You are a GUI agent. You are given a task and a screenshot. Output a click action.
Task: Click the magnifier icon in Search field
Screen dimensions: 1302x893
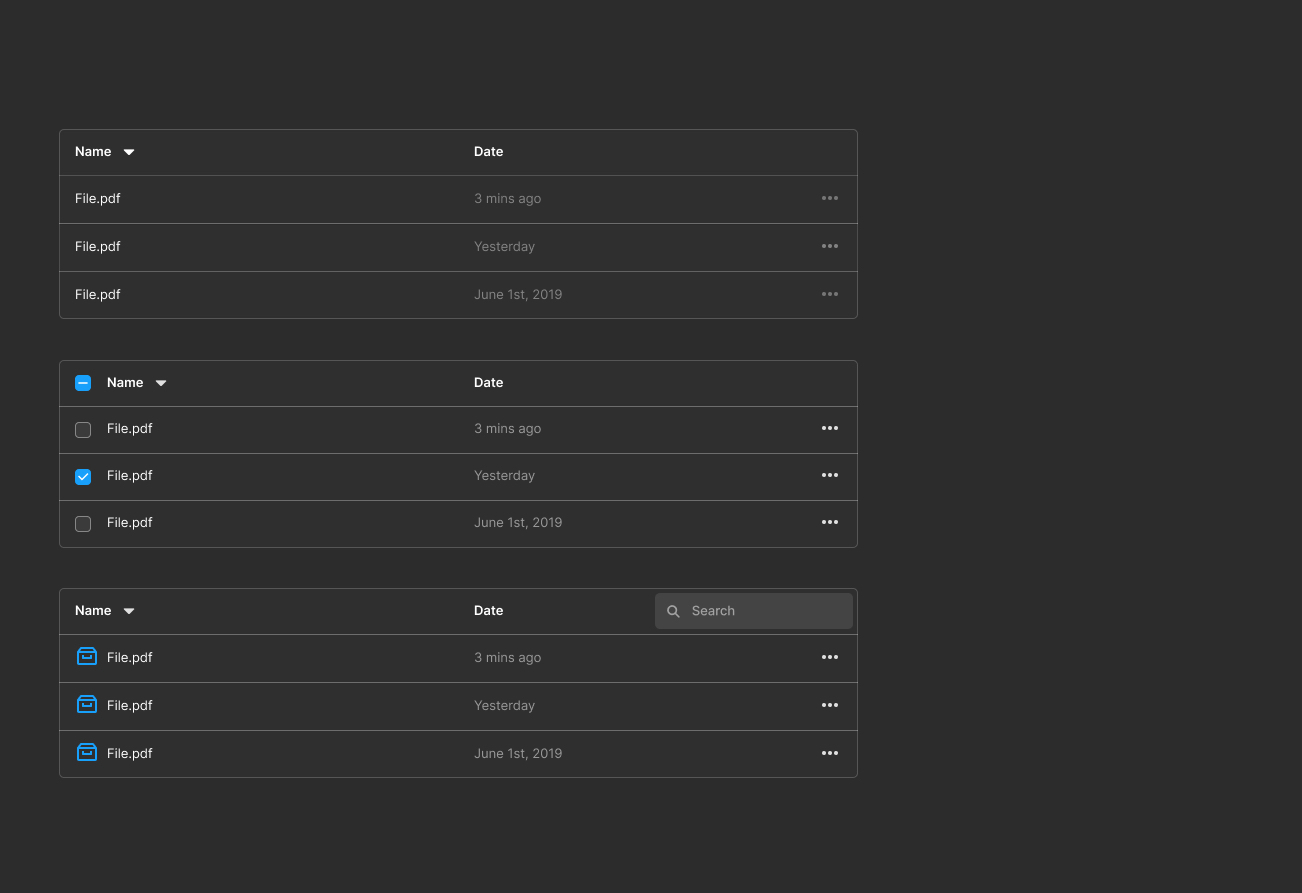[673, 611]
